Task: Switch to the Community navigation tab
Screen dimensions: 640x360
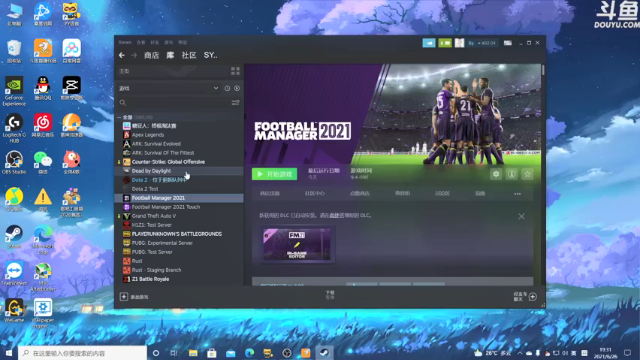Action: 189,55
